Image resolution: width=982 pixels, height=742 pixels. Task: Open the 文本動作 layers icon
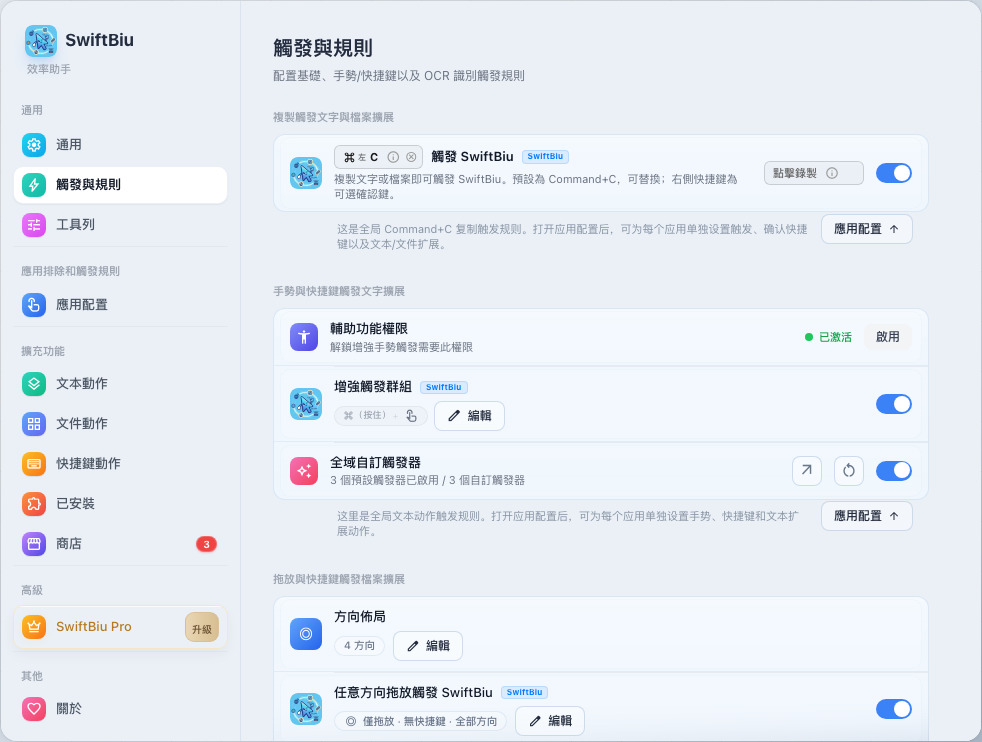(34, 384)
